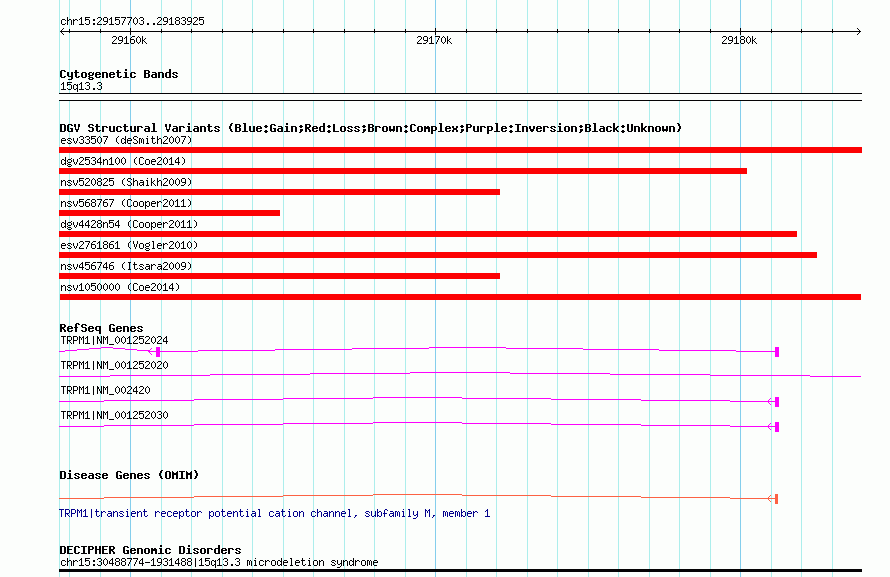Click the exon arrow of TRPM1 NM_002420

point(773,402)
